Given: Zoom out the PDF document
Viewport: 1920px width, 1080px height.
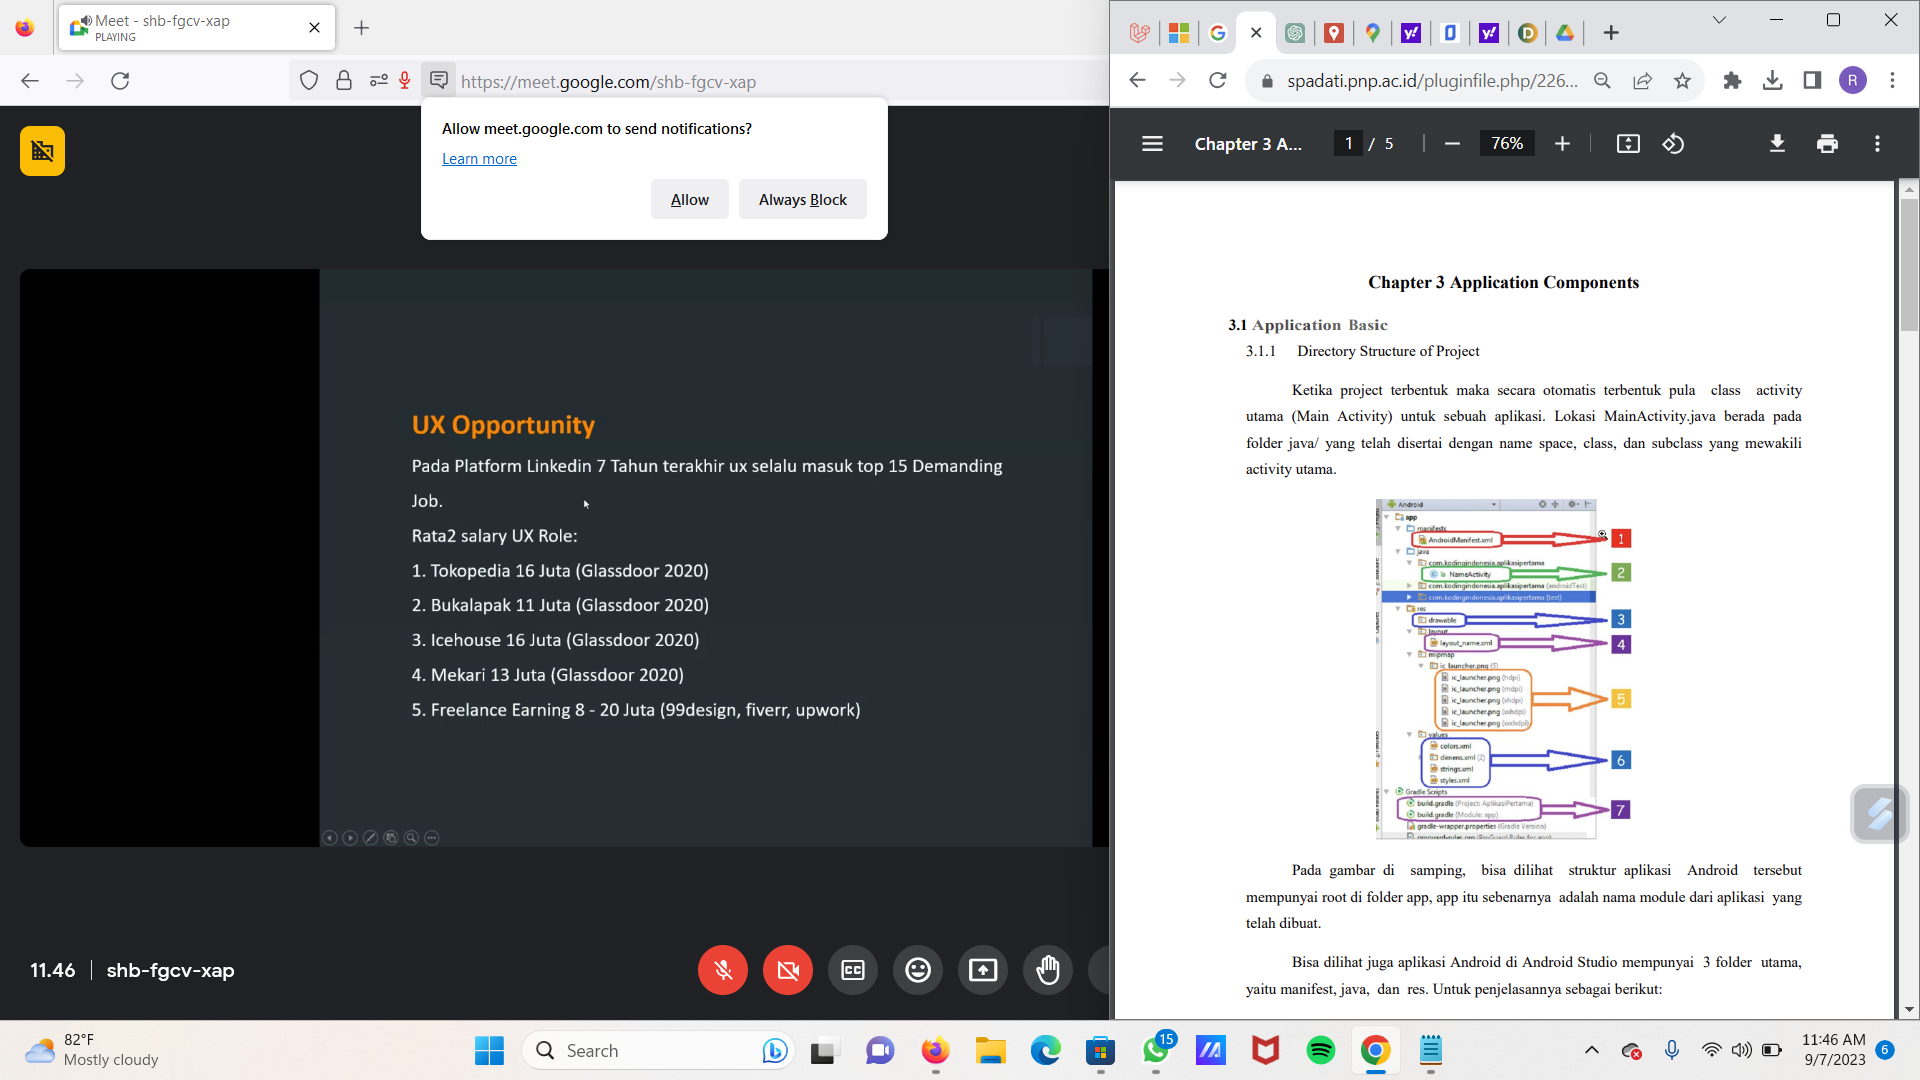Looking at the screenshot, I should click(1452, 144).
